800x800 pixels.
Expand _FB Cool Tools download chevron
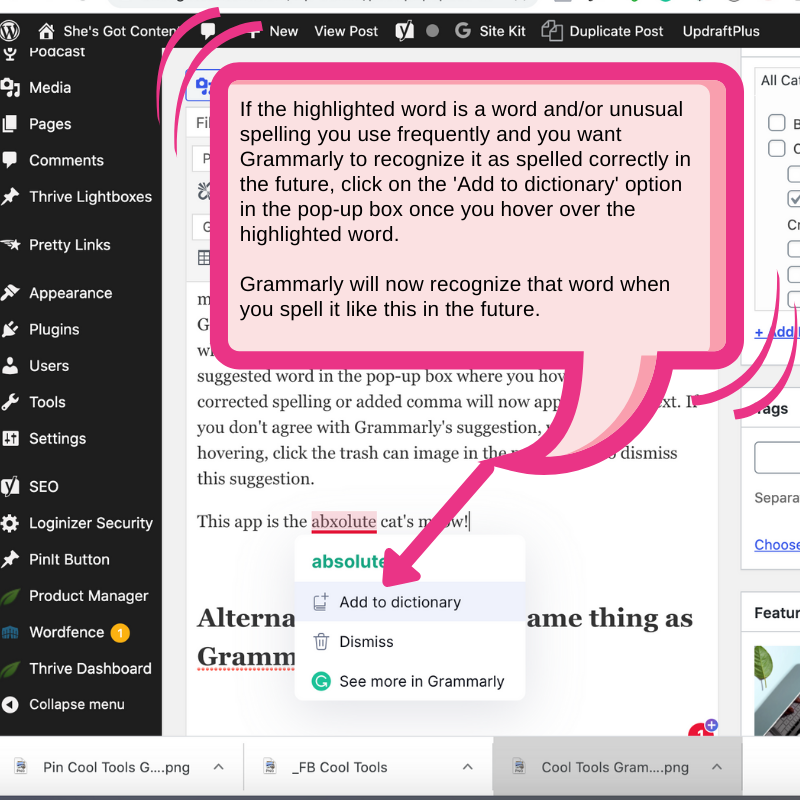point(467,767)
